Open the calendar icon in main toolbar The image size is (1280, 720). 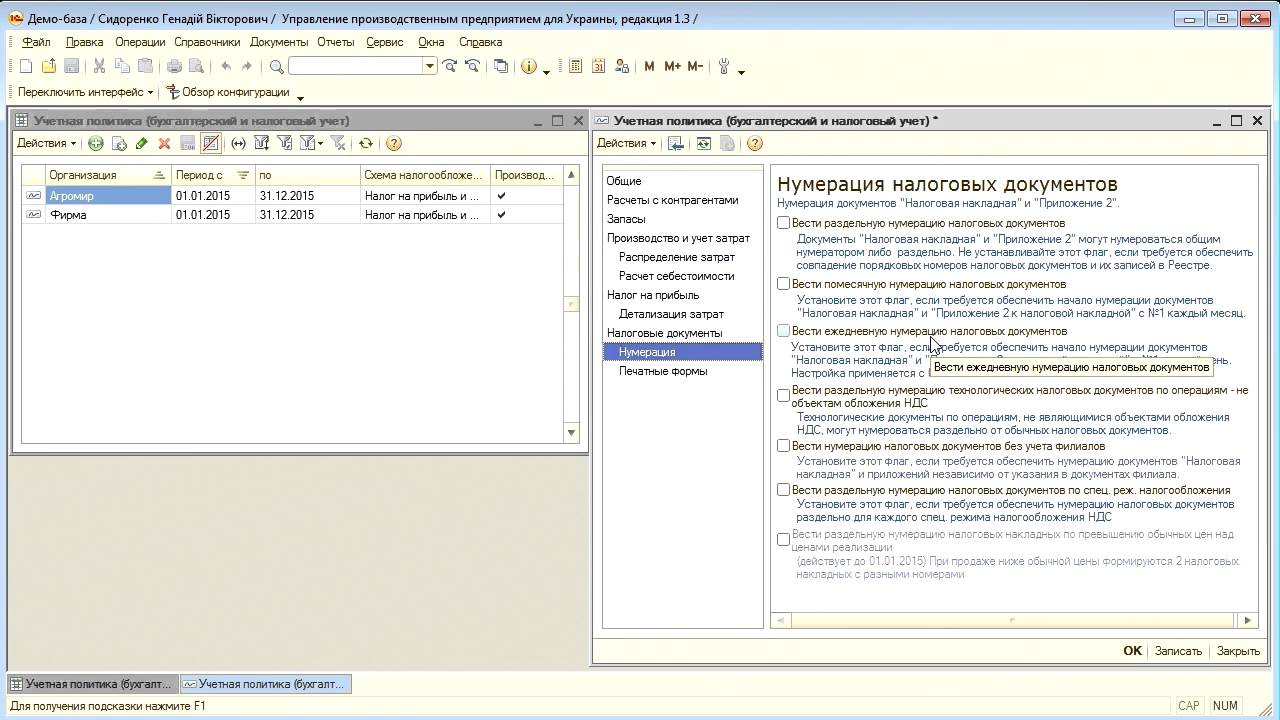(598, 66)
